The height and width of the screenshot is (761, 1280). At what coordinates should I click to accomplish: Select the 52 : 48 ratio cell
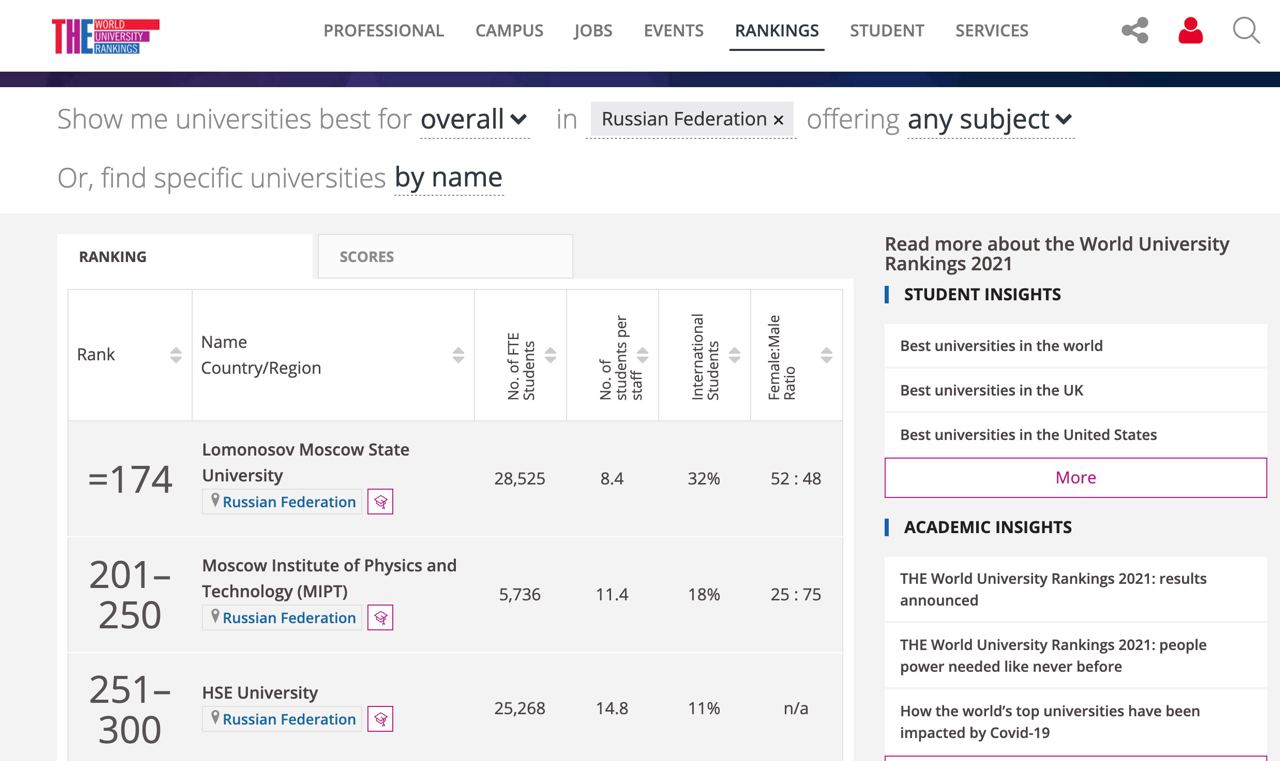coord(796,479)
